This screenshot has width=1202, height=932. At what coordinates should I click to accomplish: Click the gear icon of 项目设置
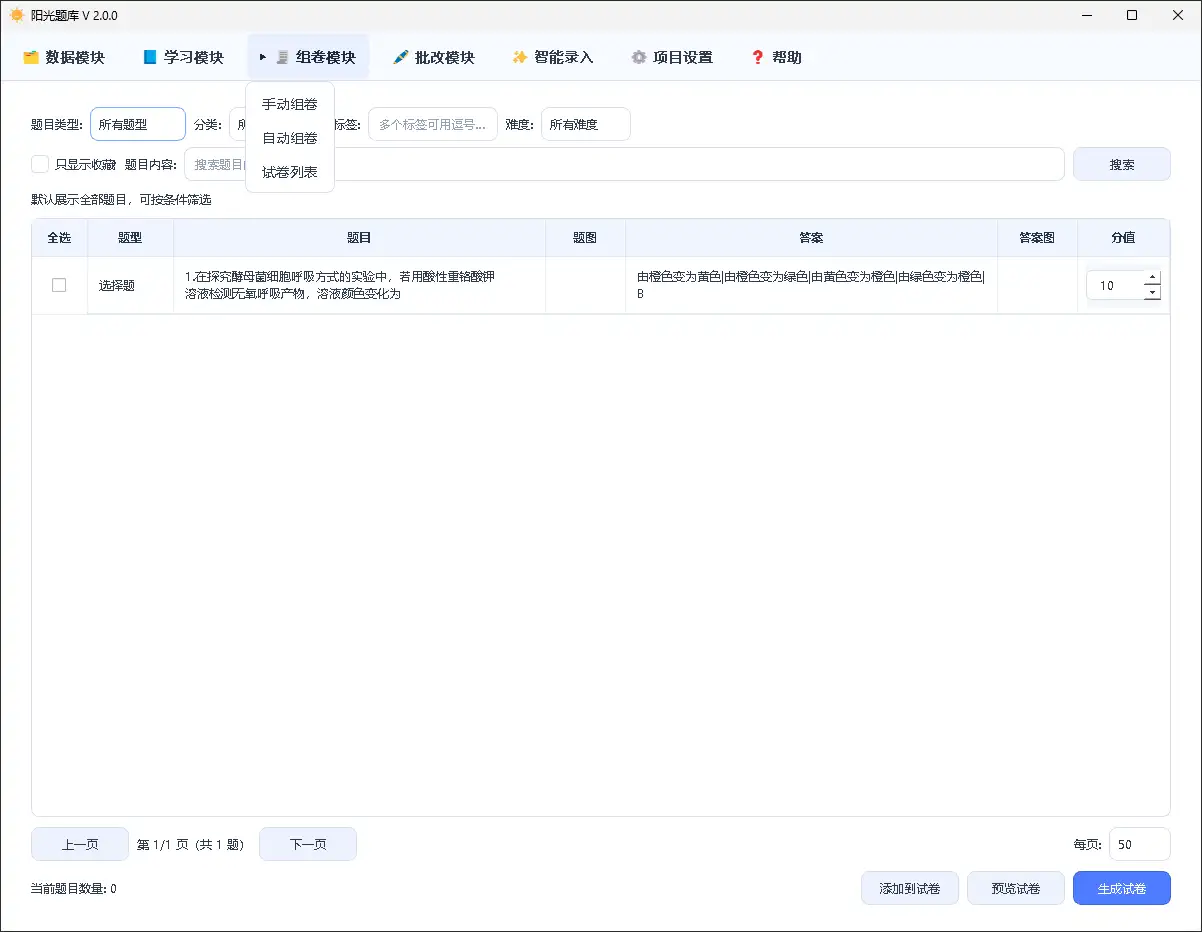638,58
